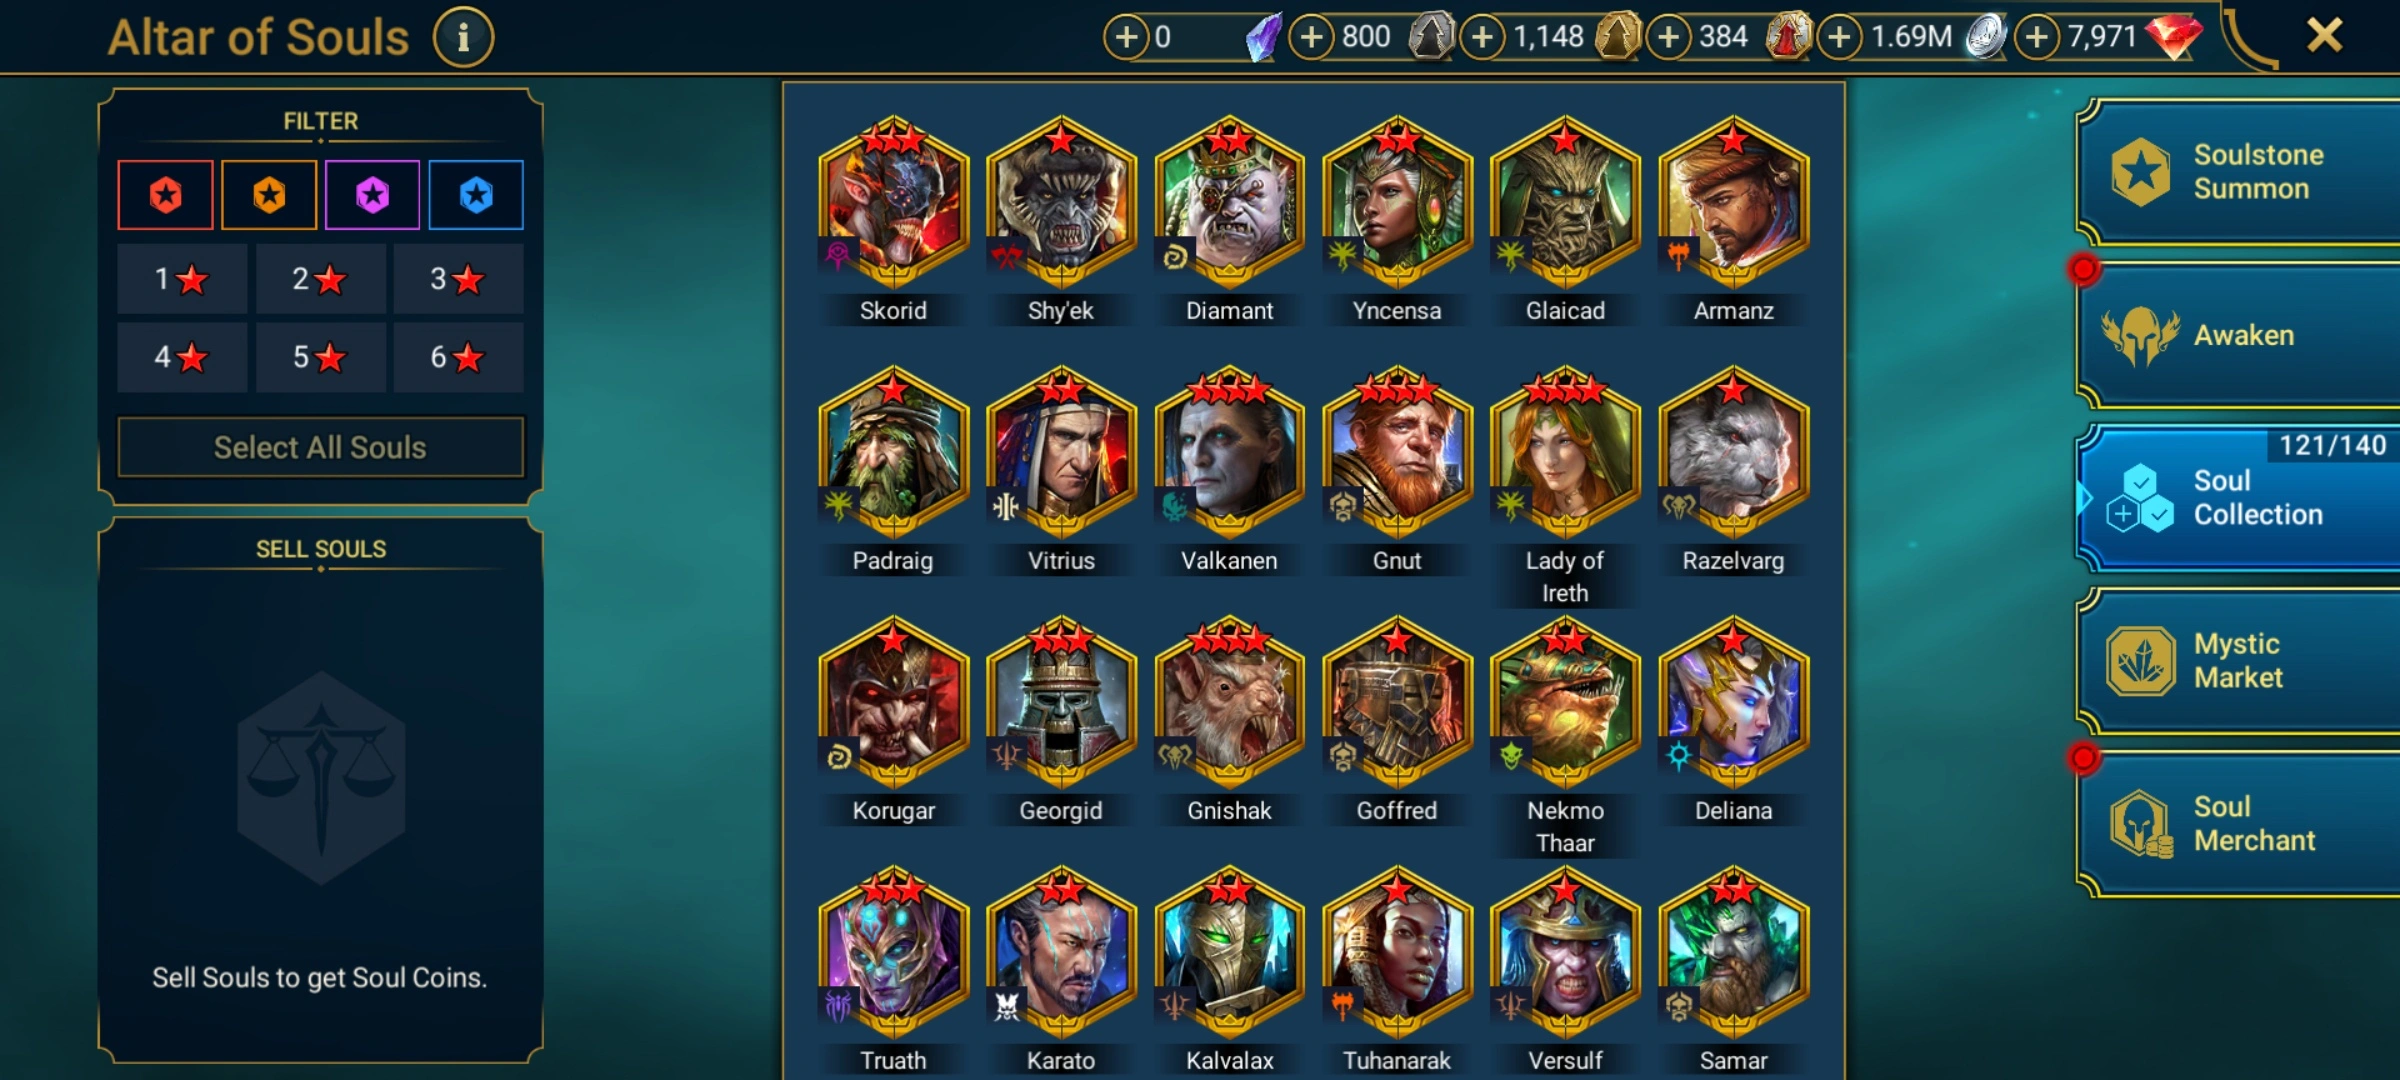Viewport: 2400px width, 1080px height.
Task: Toggle the red rarity star filter
Action: [165, 194]
